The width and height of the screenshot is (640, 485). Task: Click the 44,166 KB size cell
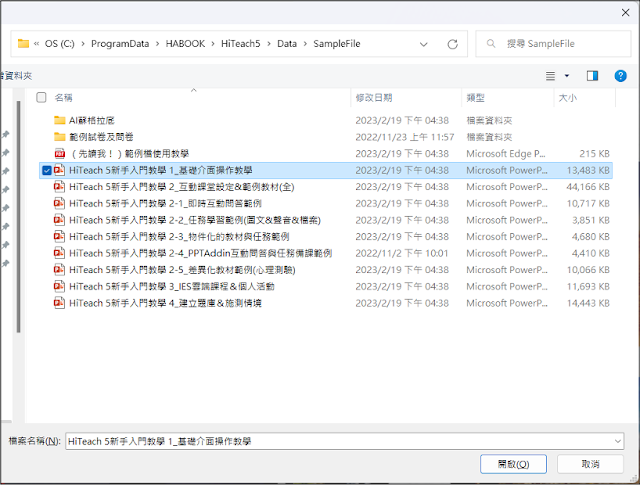[588, 187]
